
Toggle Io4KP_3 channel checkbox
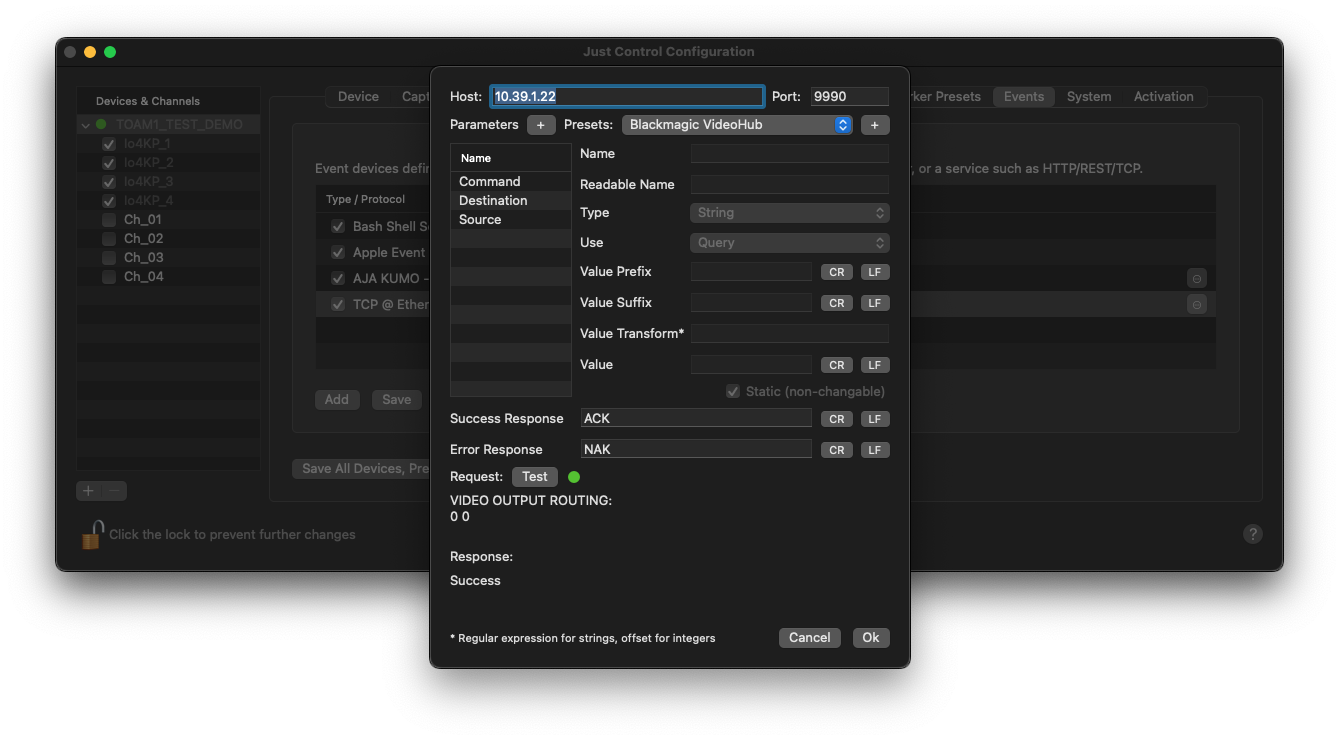109,182
